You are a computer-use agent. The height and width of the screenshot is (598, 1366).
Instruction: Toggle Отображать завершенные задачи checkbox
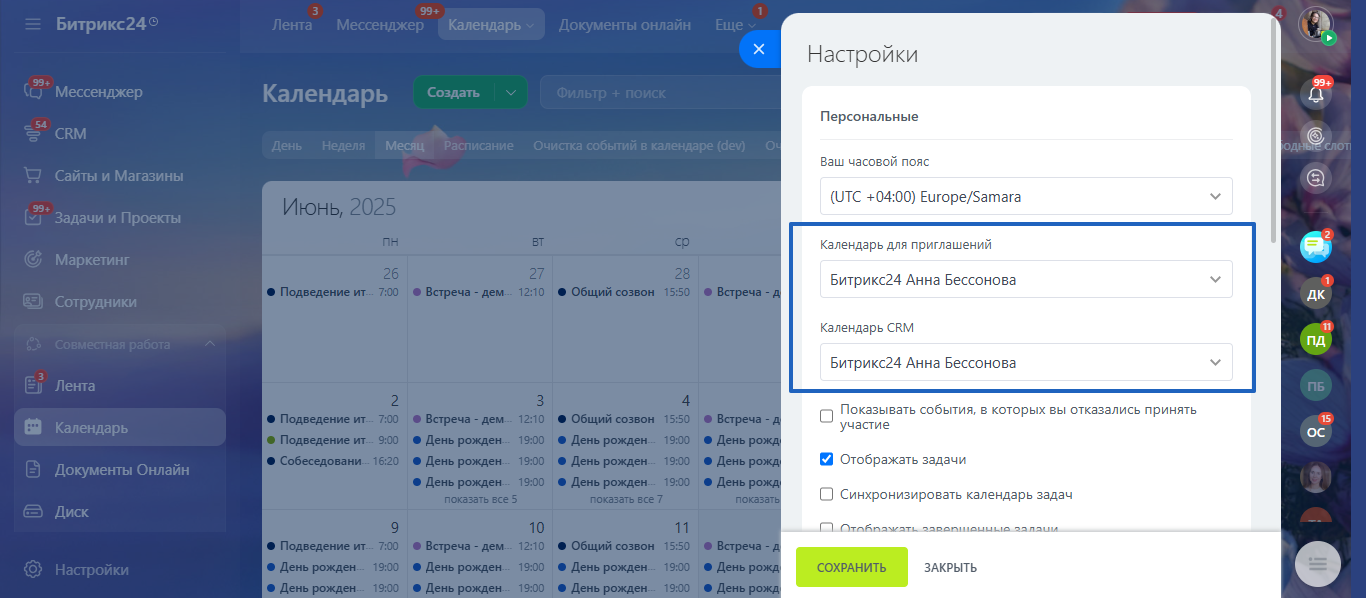pos(826,528)
